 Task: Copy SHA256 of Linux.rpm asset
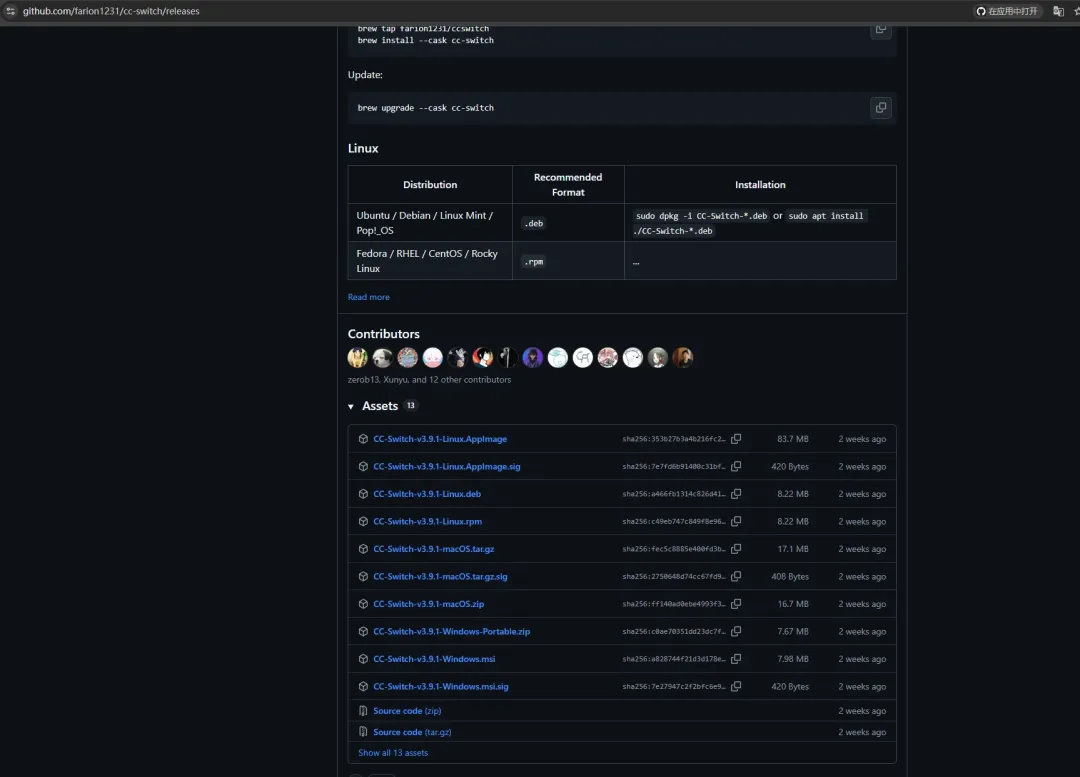tap(736, 521)
